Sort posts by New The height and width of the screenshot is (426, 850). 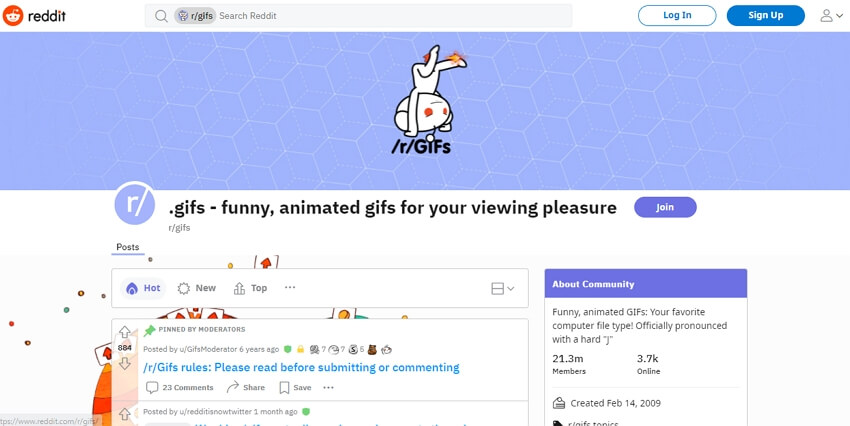(197, 288)
